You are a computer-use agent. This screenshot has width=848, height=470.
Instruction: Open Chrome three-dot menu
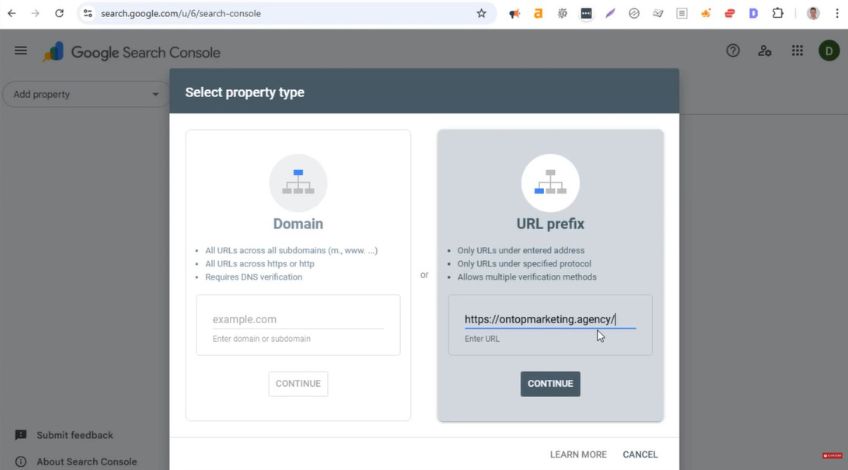pyautogui.click(x=837, y=14)
